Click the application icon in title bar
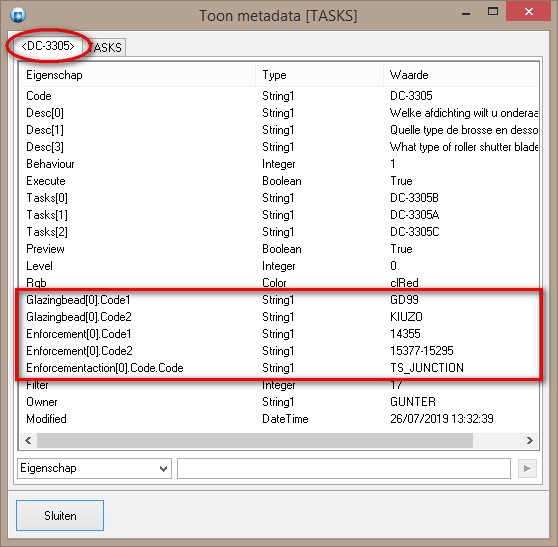Image resolution: width=558 pixels, height=547 pixels. [18, 15]
